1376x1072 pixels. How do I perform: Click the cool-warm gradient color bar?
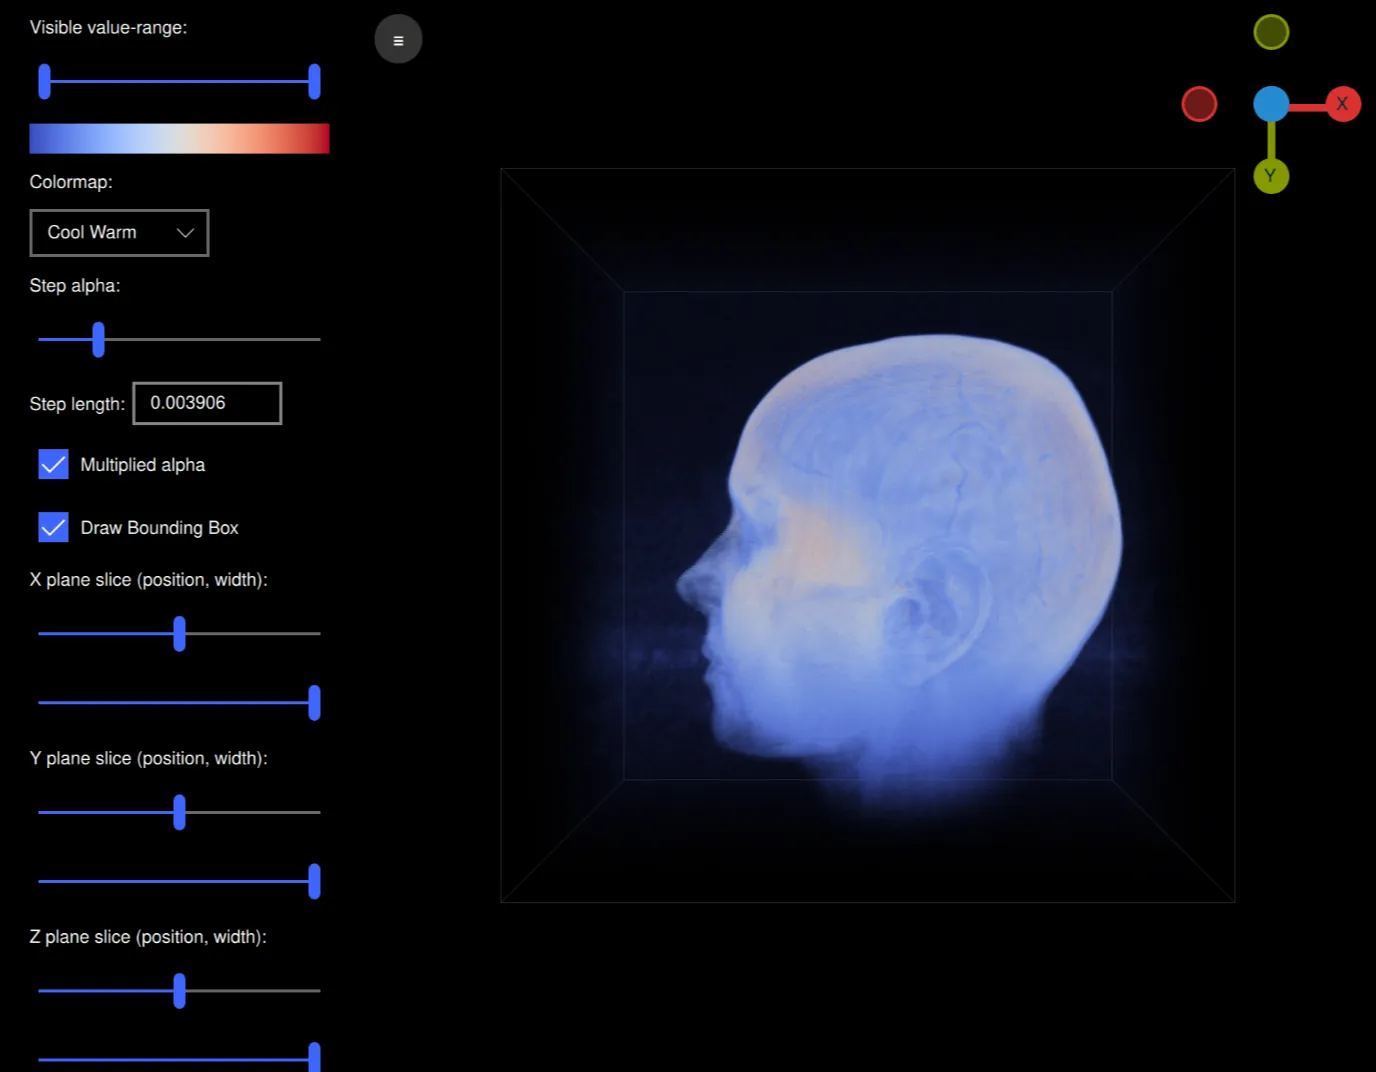pos(179,137)
